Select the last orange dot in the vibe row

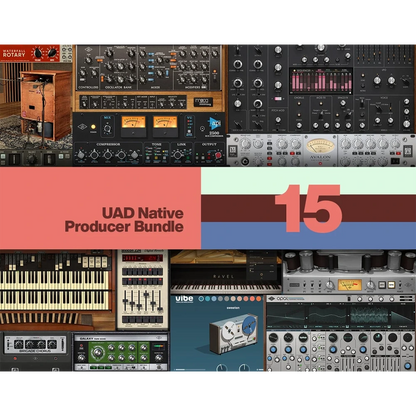point(258,299)
